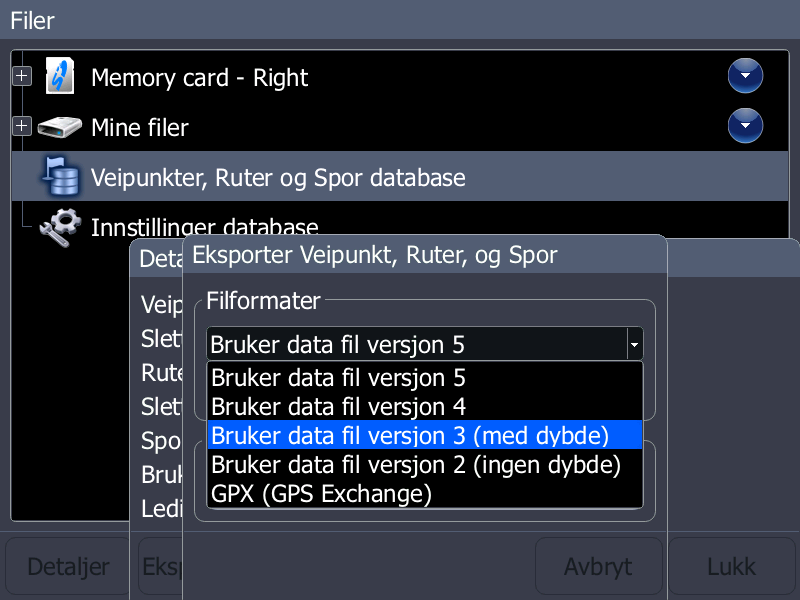Viewport: 800px width, 600px height.
Task: Open Memory card round blue arrow menu
Action: point(745,76)
